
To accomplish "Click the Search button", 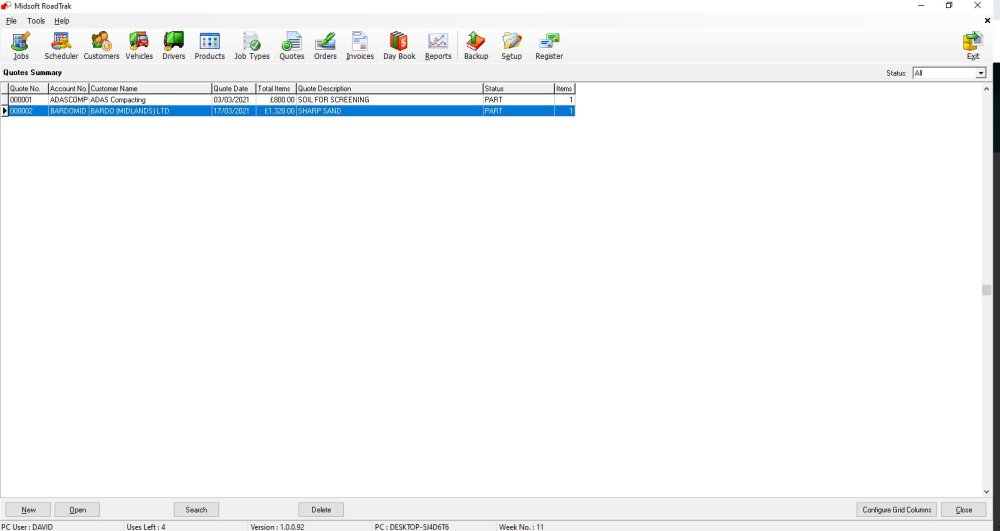I will 196,510.
